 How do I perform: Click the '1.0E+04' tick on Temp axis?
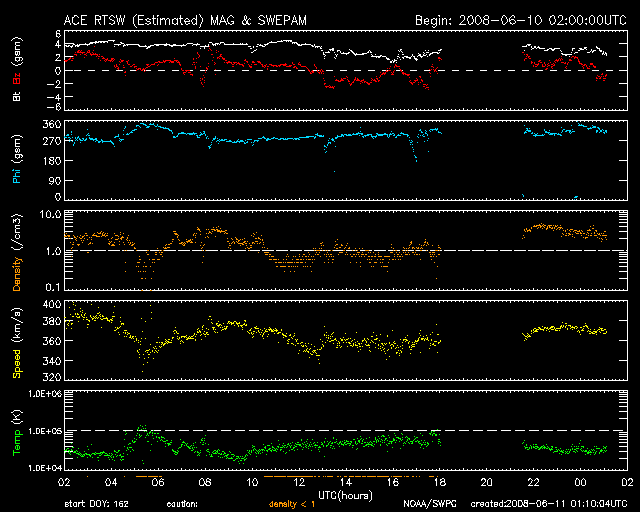pyautogui.click(x=45, y=468)
